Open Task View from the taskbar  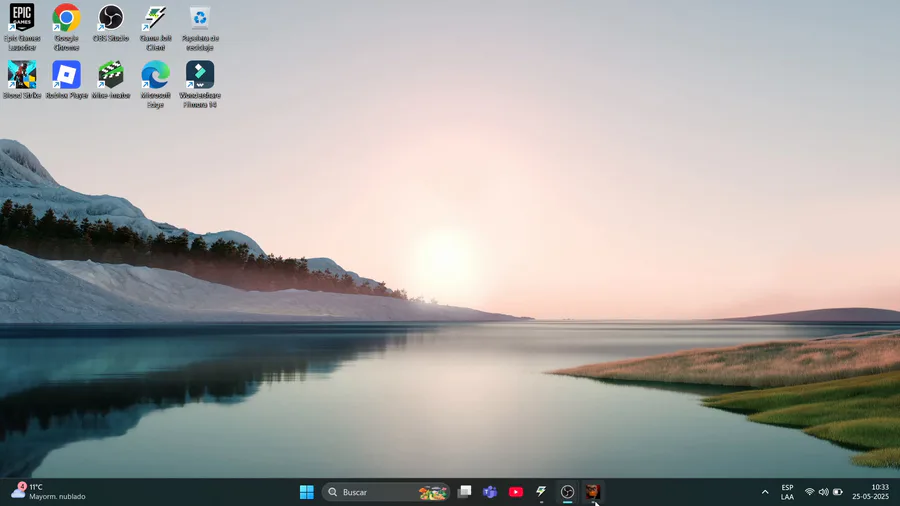[464, 492]
